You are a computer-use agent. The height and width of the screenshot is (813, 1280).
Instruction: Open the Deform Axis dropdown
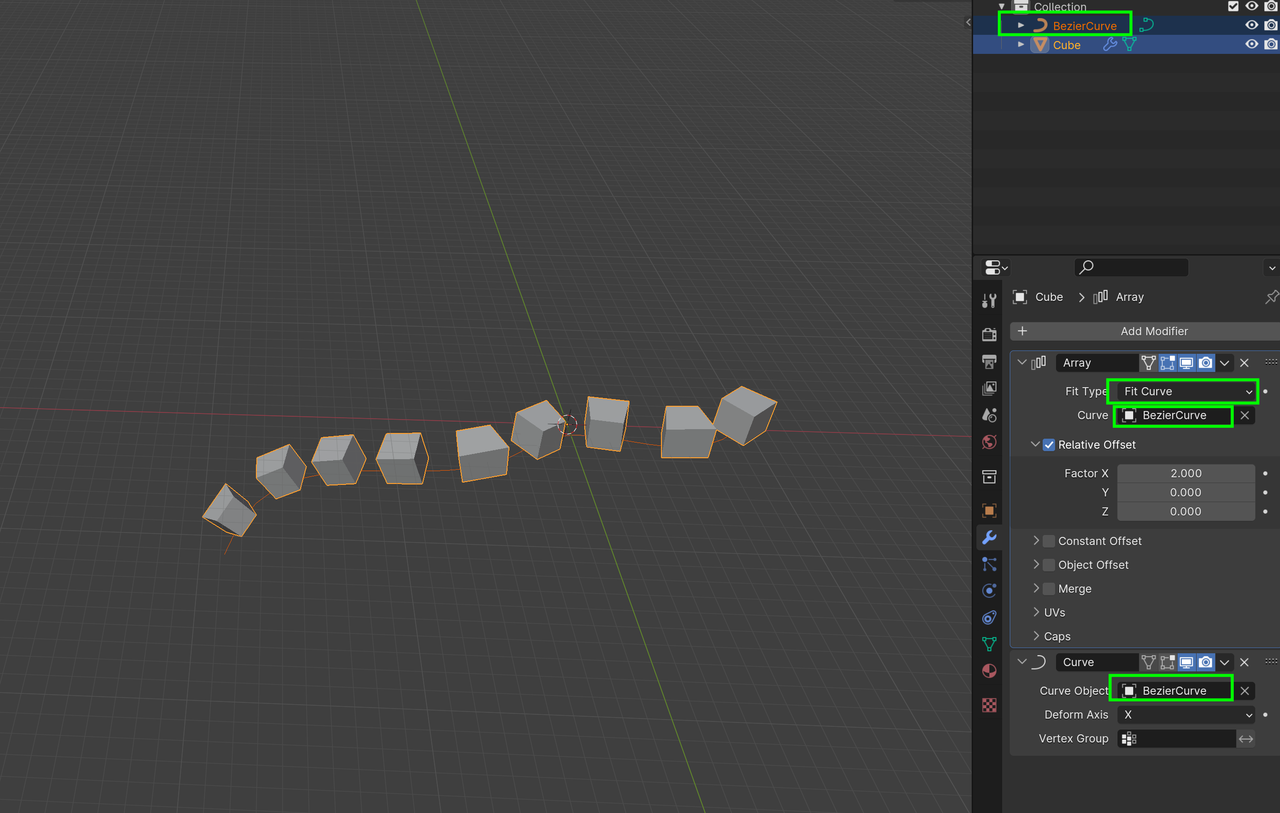click(x=1185, y=714)
